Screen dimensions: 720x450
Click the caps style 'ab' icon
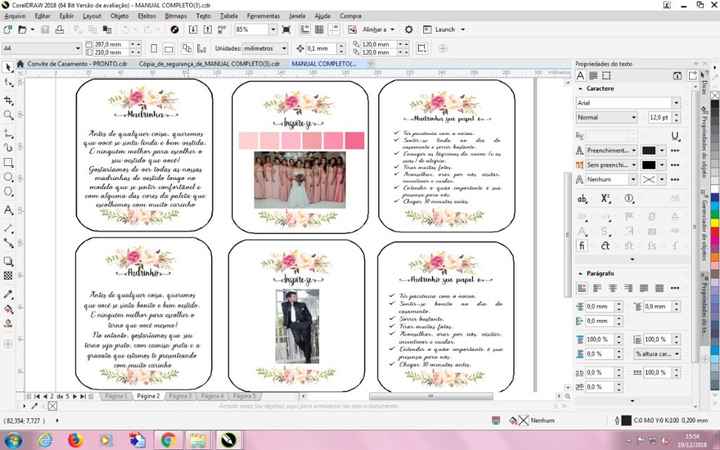click(582, 199)
